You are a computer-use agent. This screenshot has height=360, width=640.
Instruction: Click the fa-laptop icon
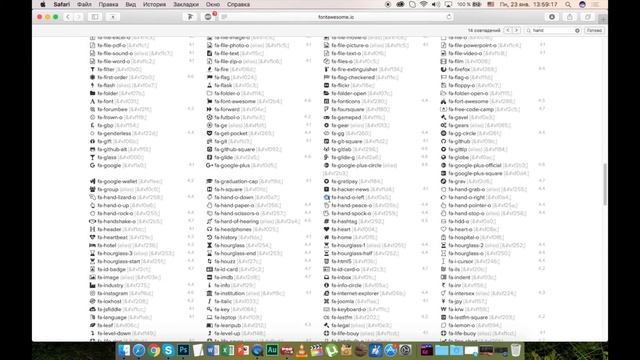coord(209,317)
